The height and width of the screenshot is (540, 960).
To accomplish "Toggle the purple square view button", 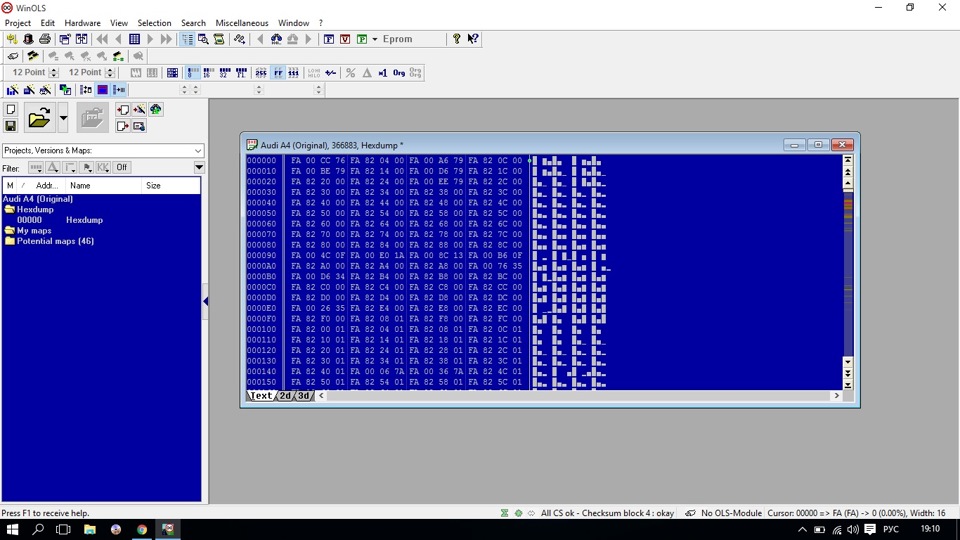I will pyautogui.click(x=102, y=90).
